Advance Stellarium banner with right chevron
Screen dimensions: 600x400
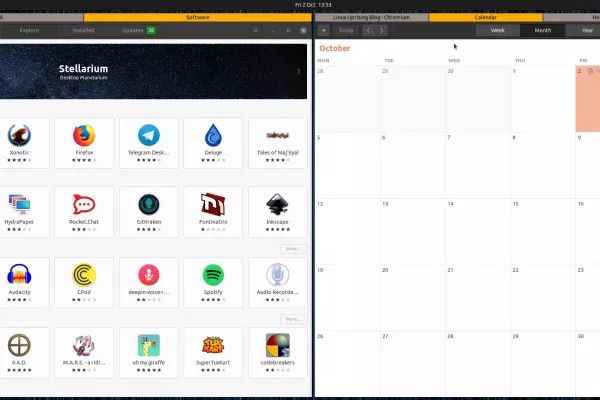pyautogui.click(x=298, y=72)
